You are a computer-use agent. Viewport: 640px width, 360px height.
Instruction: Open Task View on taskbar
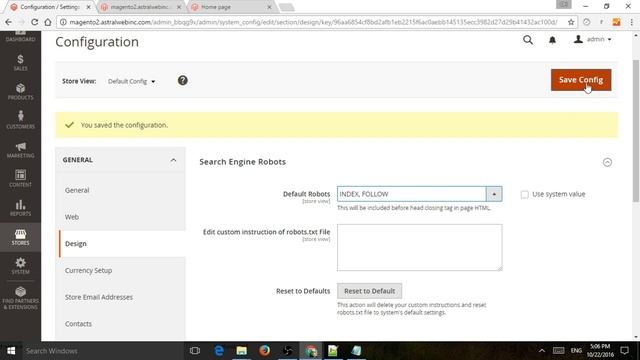[195, 351]
